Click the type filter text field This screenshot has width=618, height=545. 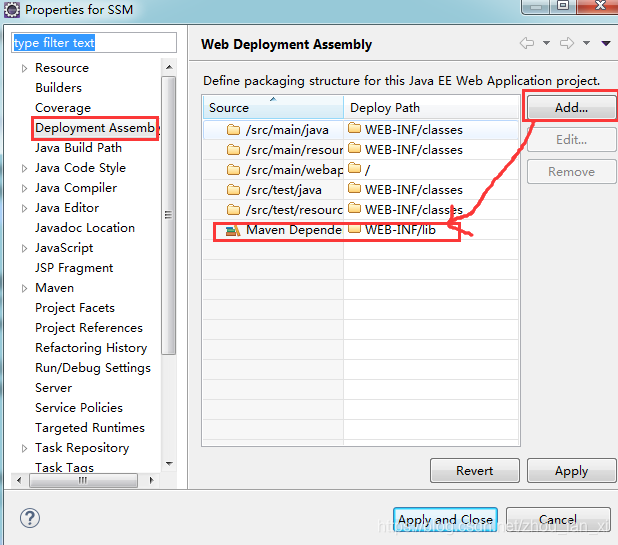click(94, 43)
